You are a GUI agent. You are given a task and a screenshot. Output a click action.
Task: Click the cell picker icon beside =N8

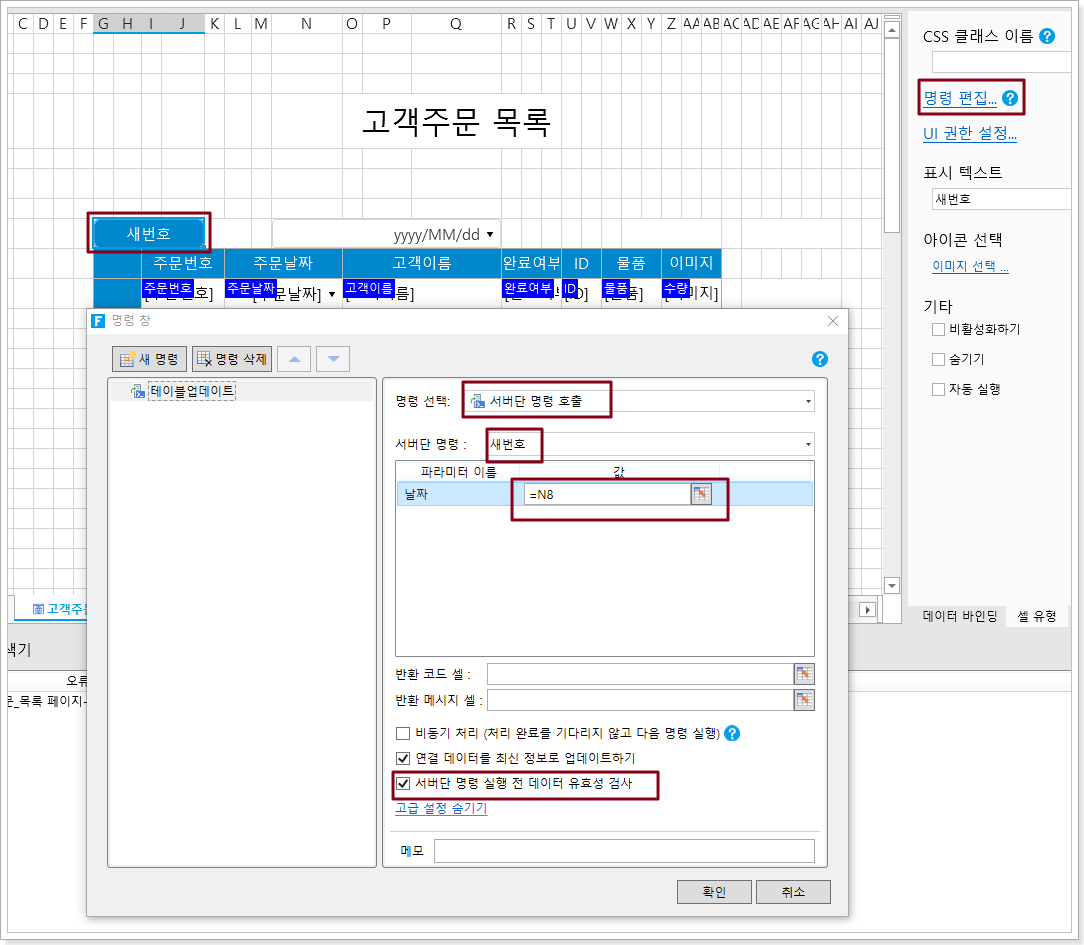click(701, 494)
